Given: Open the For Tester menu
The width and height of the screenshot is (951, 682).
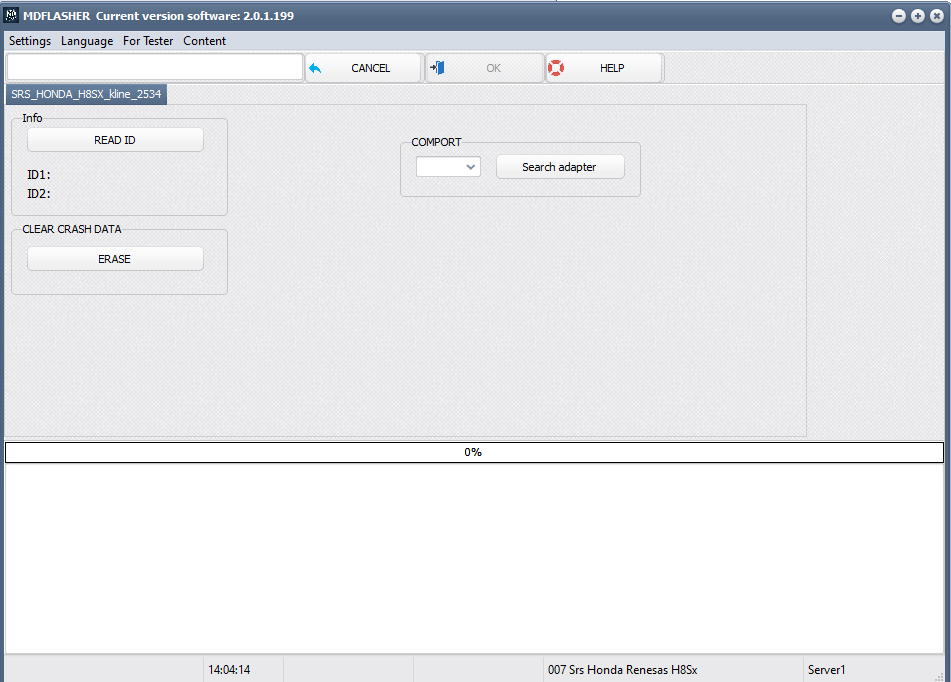Looking at the screenshot, I should pyautogui.click(x=148, y=41).
